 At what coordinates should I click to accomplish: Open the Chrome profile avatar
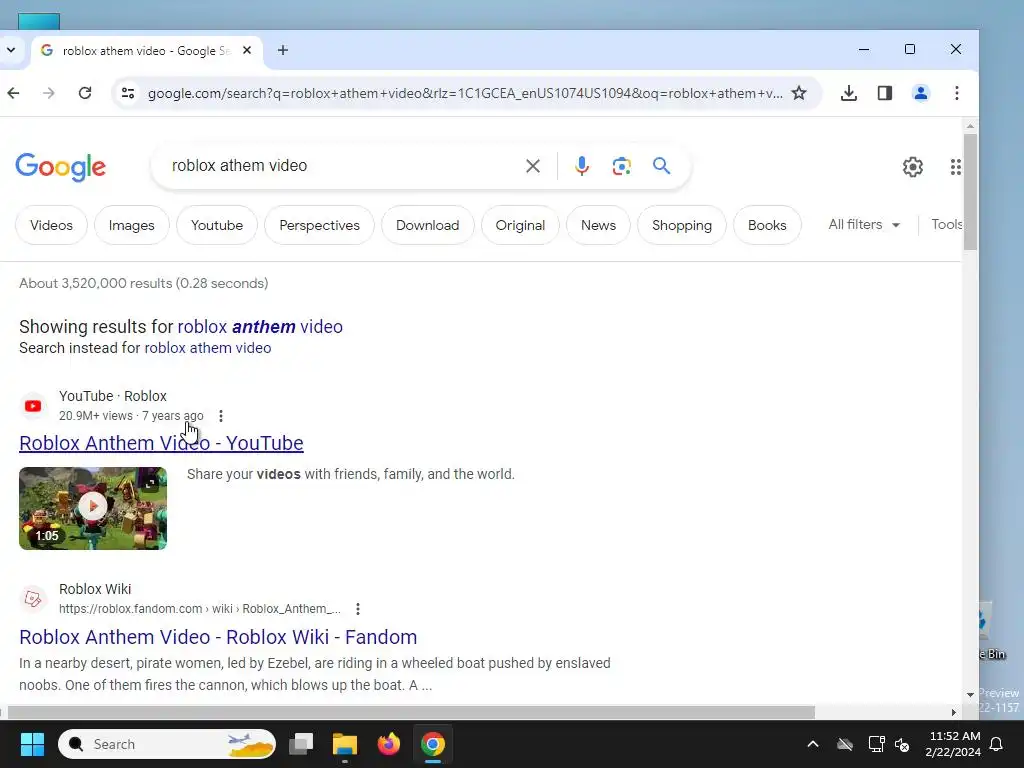[x=921, y=93]
